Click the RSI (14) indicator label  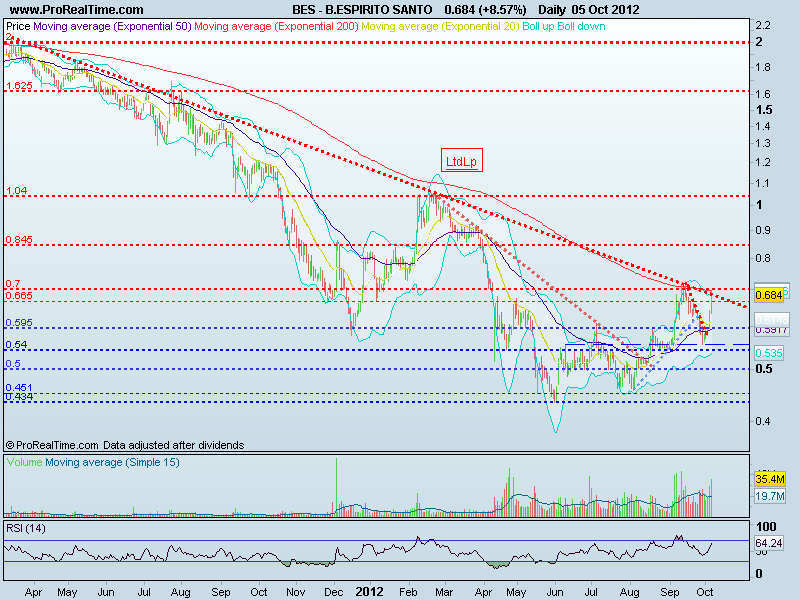26,529
